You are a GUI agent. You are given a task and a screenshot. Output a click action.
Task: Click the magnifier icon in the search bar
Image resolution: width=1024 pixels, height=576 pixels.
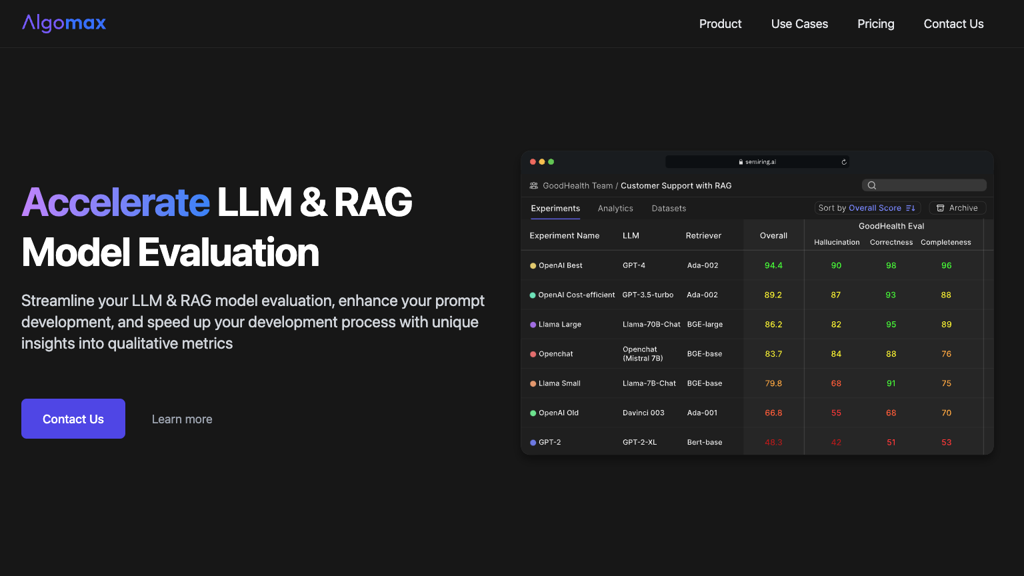pyautogui.click(x=872, y=185)
